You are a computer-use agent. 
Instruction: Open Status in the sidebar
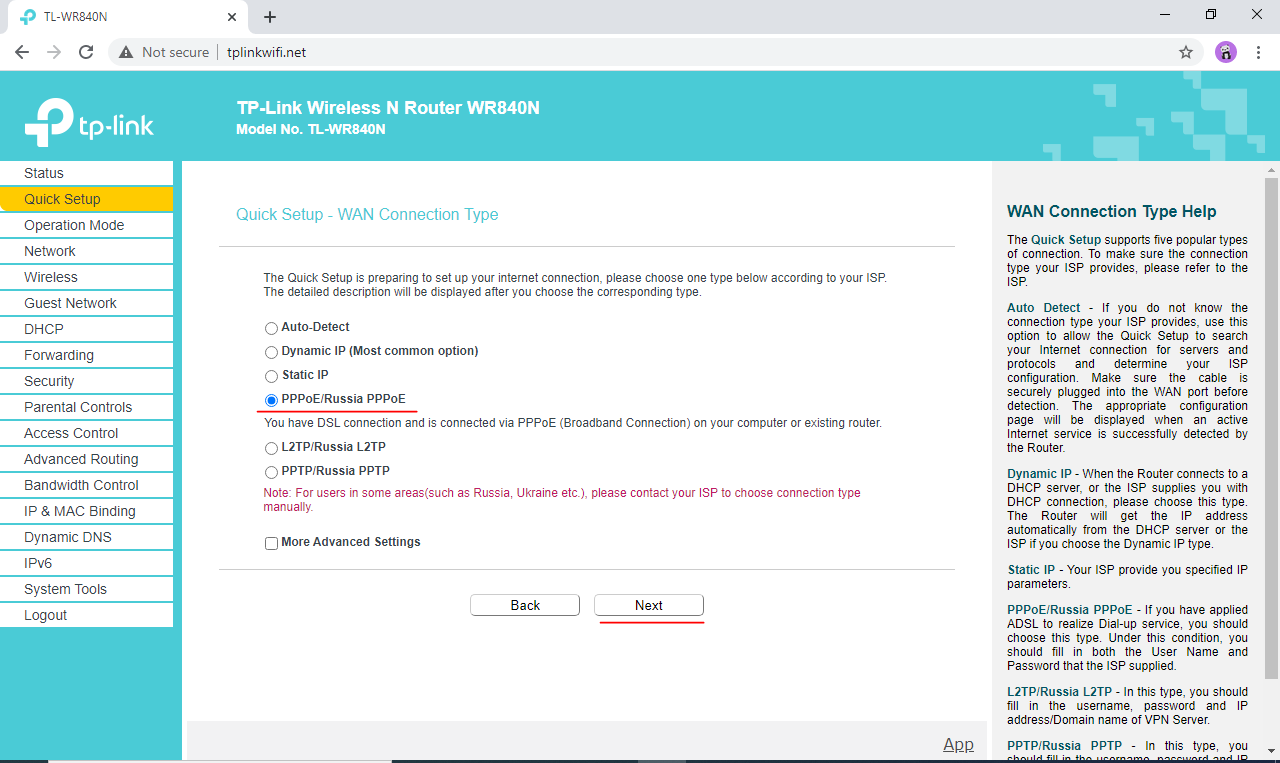86,173
